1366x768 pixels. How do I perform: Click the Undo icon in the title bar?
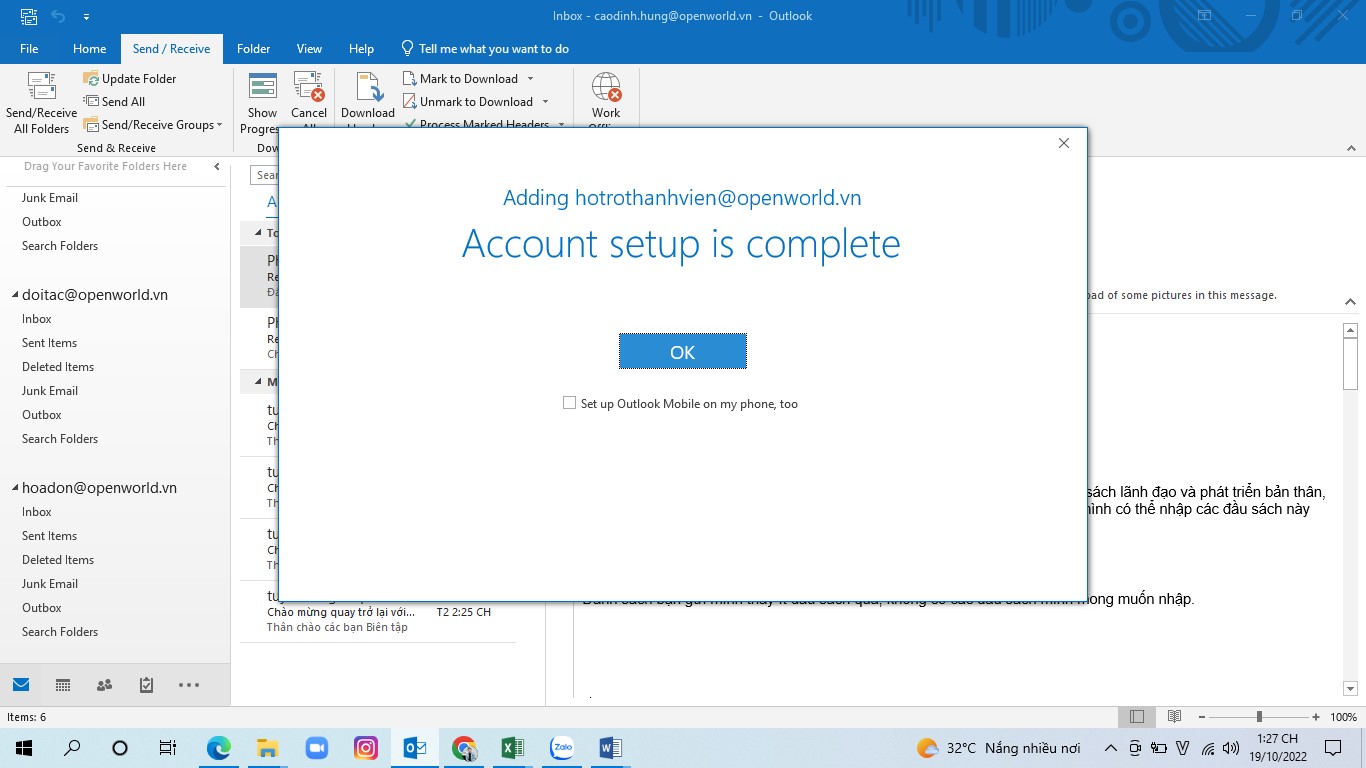click(57, 16)
